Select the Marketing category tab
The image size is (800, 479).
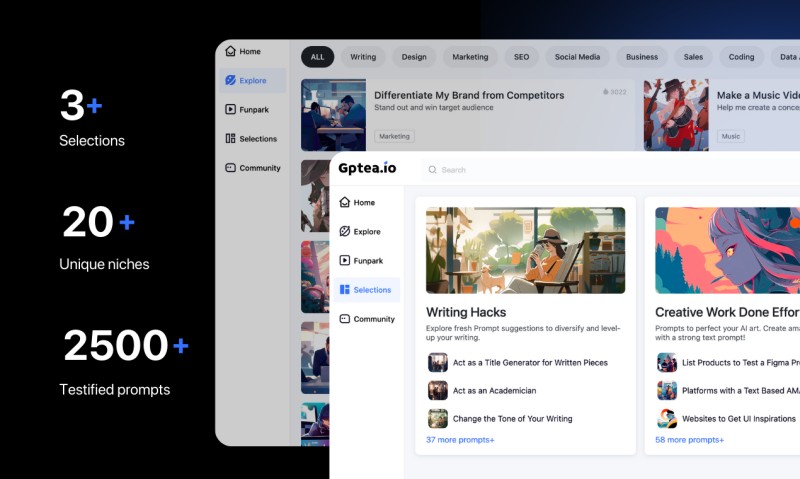click(x=470, y=57)
